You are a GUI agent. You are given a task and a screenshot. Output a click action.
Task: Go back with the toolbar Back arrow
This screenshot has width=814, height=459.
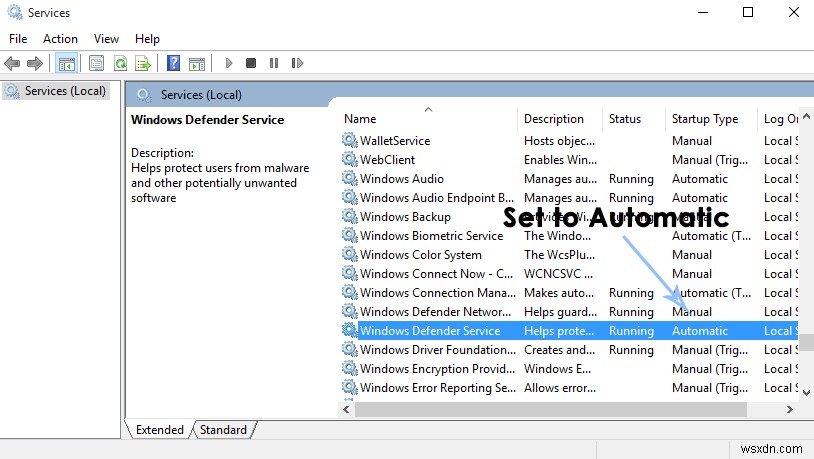(x=12, y=63)
